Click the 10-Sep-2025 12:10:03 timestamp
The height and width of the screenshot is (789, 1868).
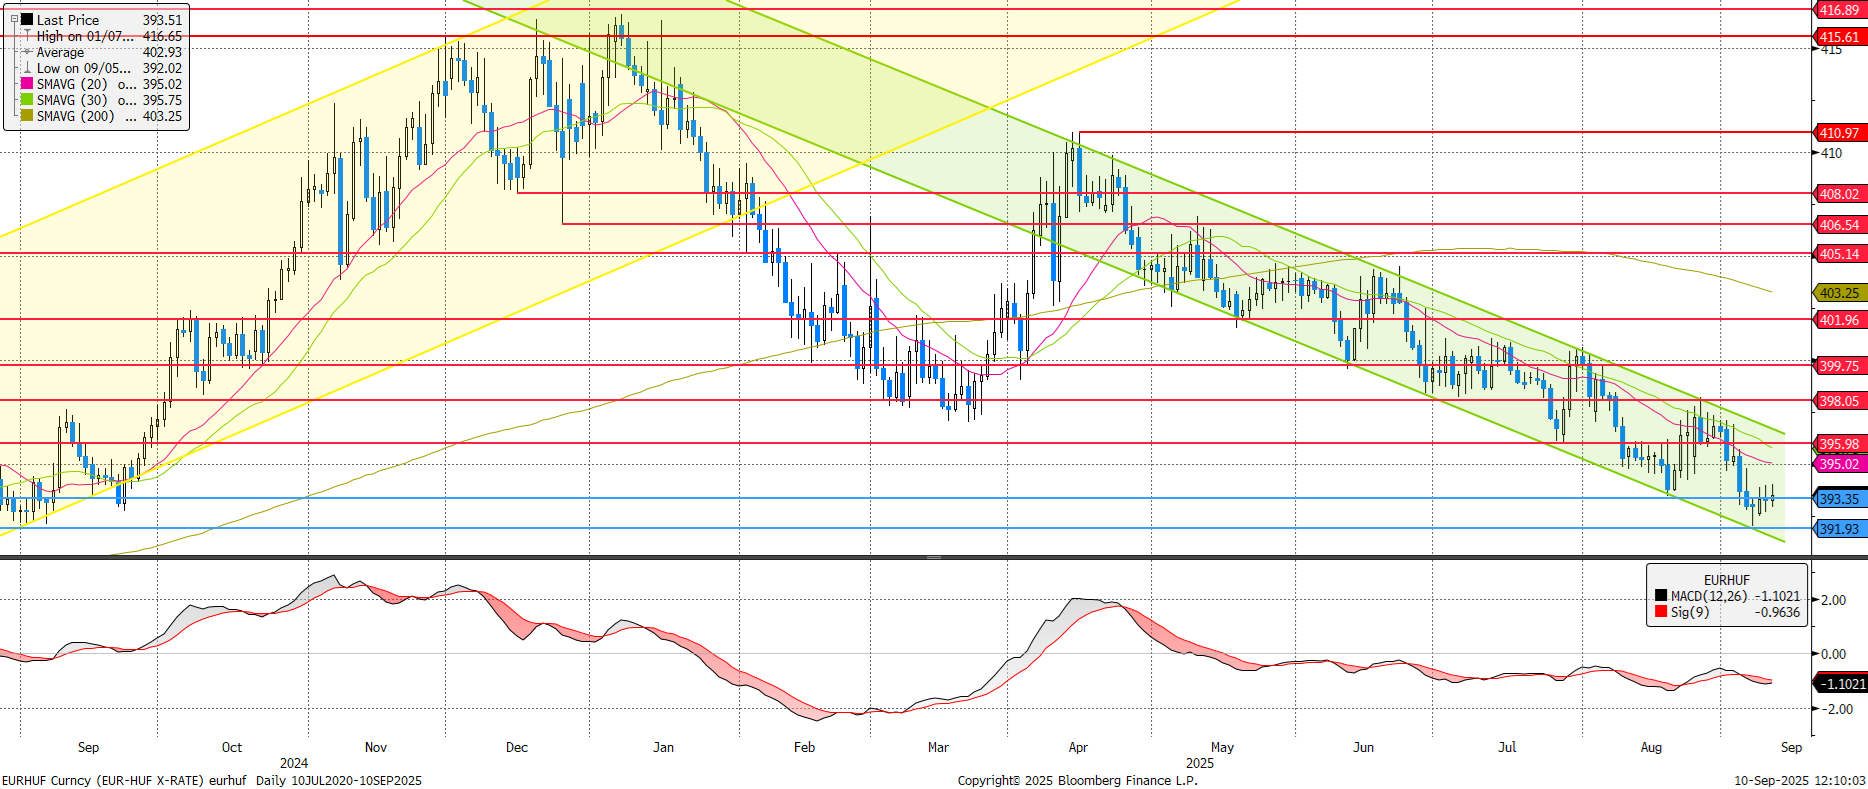pyautogui.click(x=1800, y=780)
